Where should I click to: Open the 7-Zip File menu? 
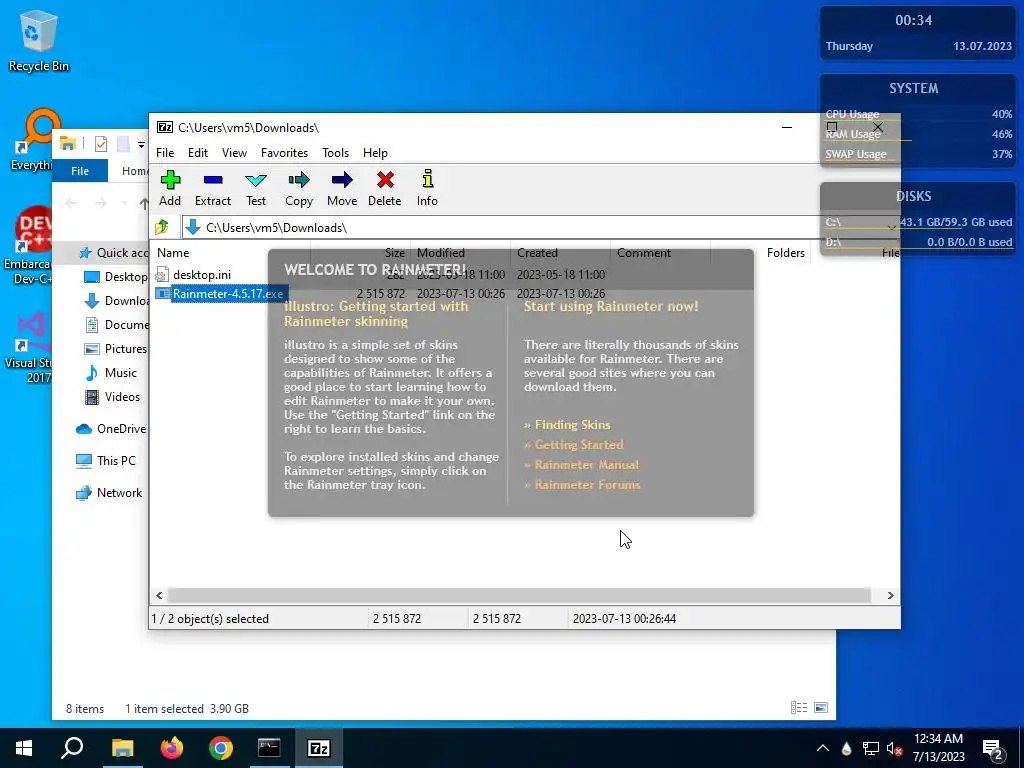(165, 153)
